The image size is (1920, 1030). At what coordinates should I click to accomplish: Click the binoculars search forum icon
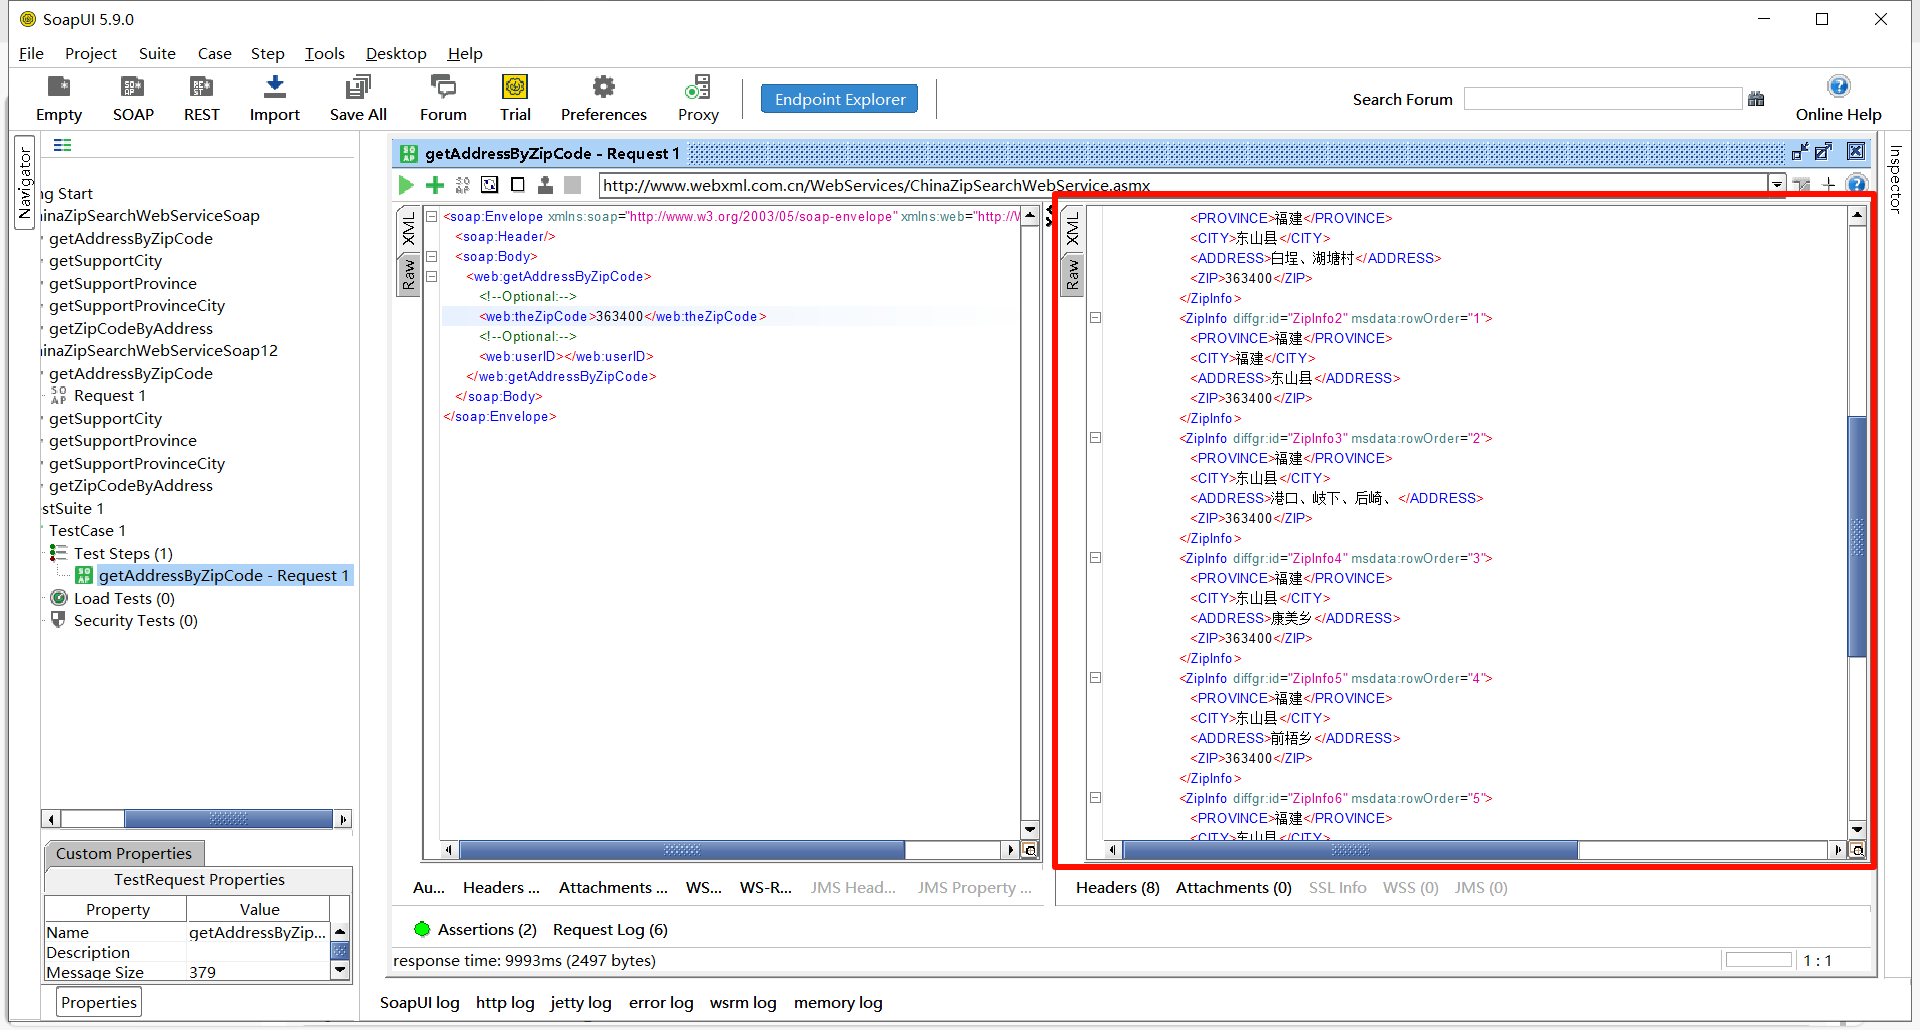pyautogui.click(x=1756, y=99)
